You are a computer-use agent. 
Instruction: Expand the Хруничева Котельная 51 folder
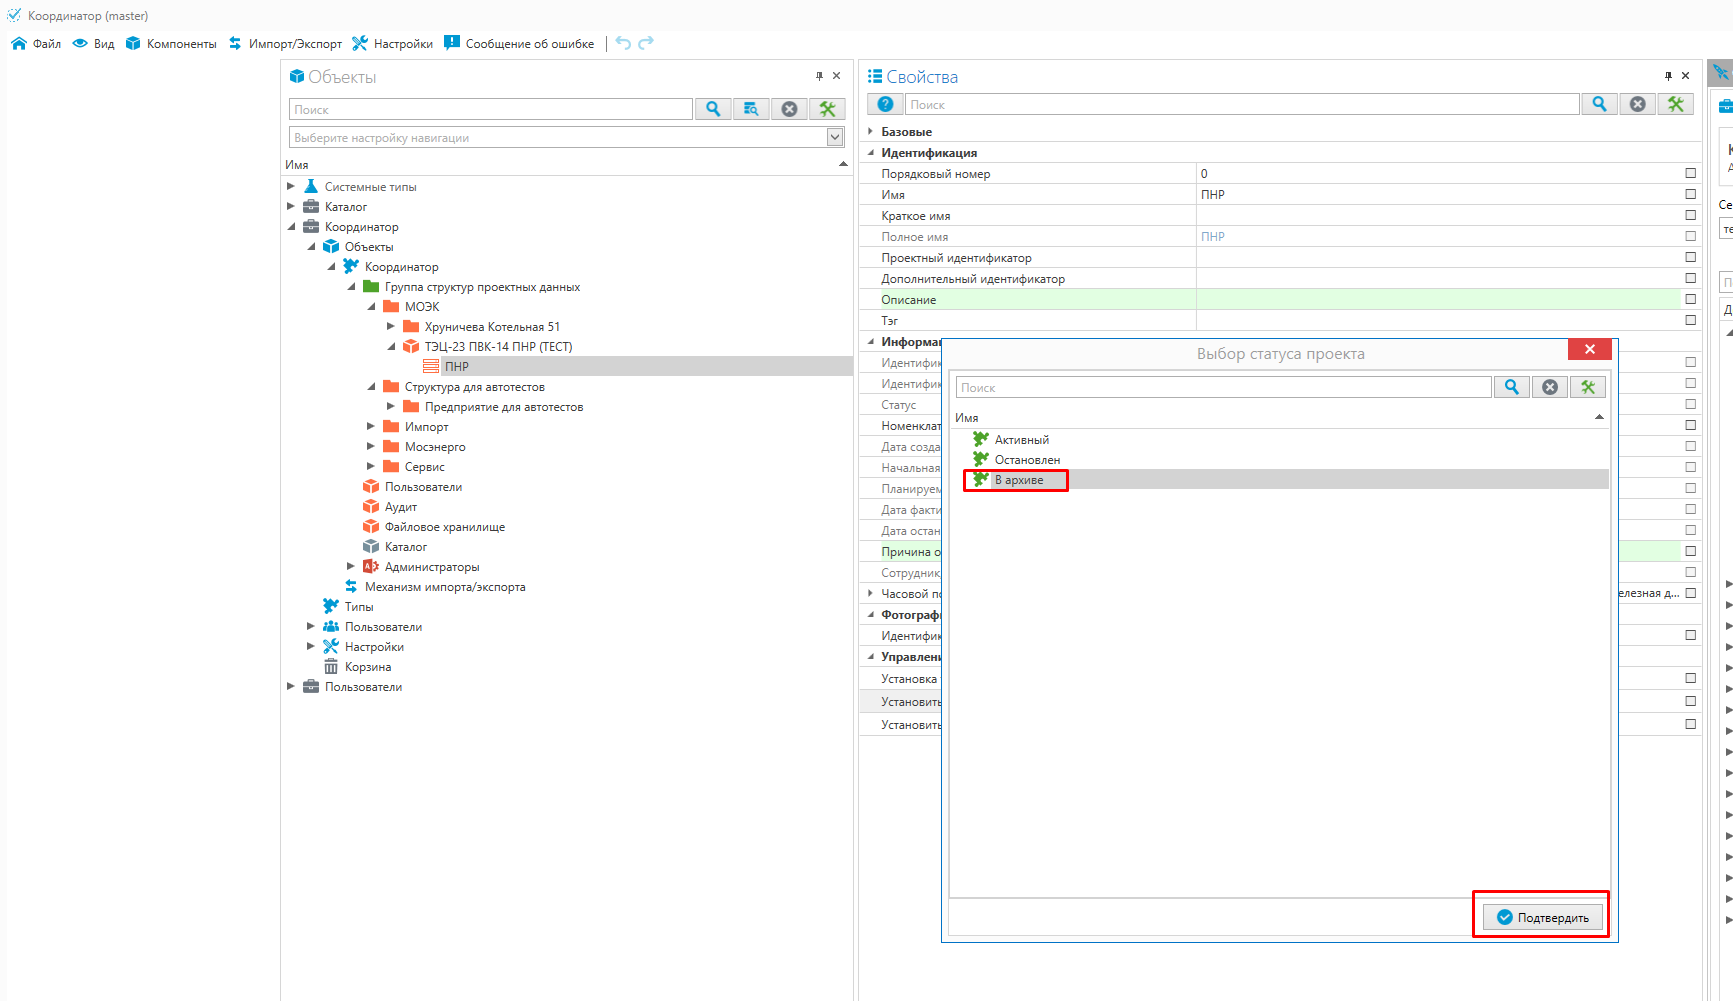coord(391,326)
